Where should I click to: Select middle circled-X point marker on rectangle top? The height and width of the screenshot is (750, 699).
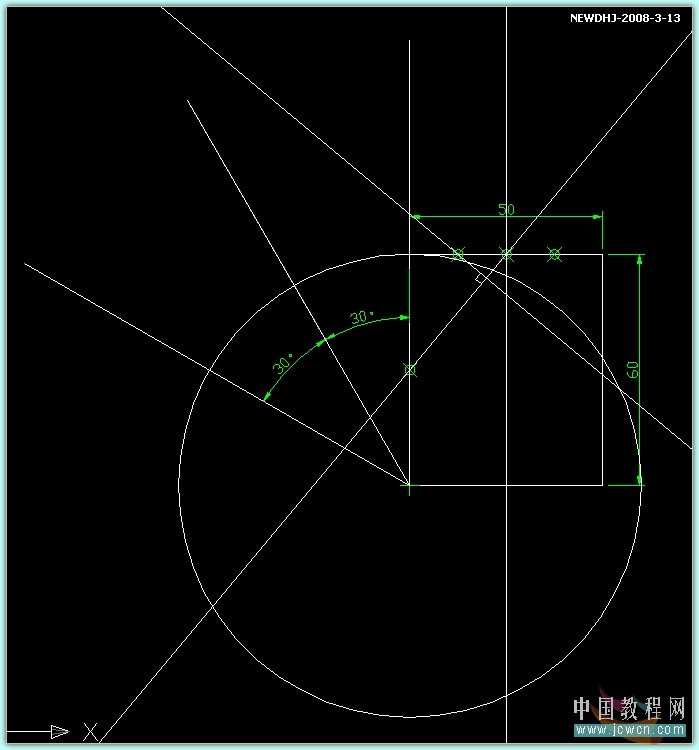[506, 254]
